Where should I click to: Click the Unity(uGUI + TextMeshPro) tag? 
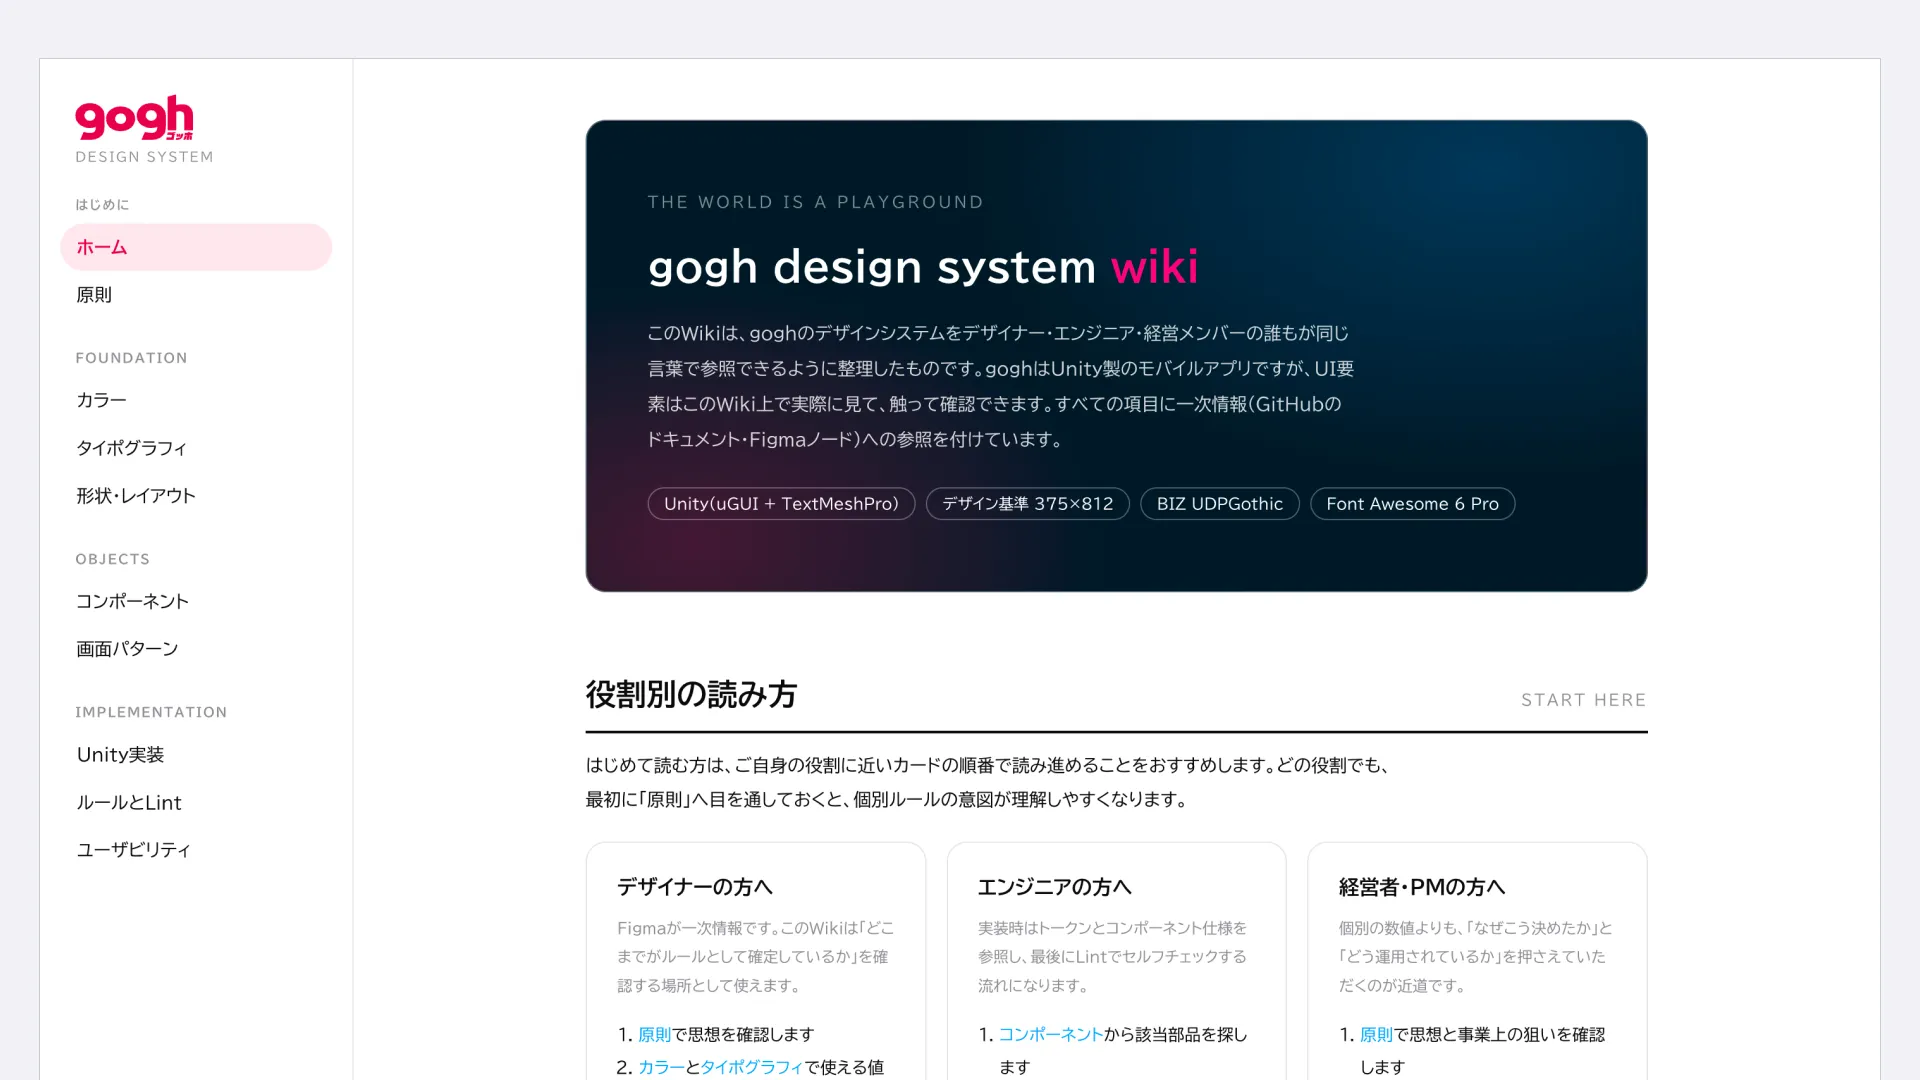(x=781, y=504)
